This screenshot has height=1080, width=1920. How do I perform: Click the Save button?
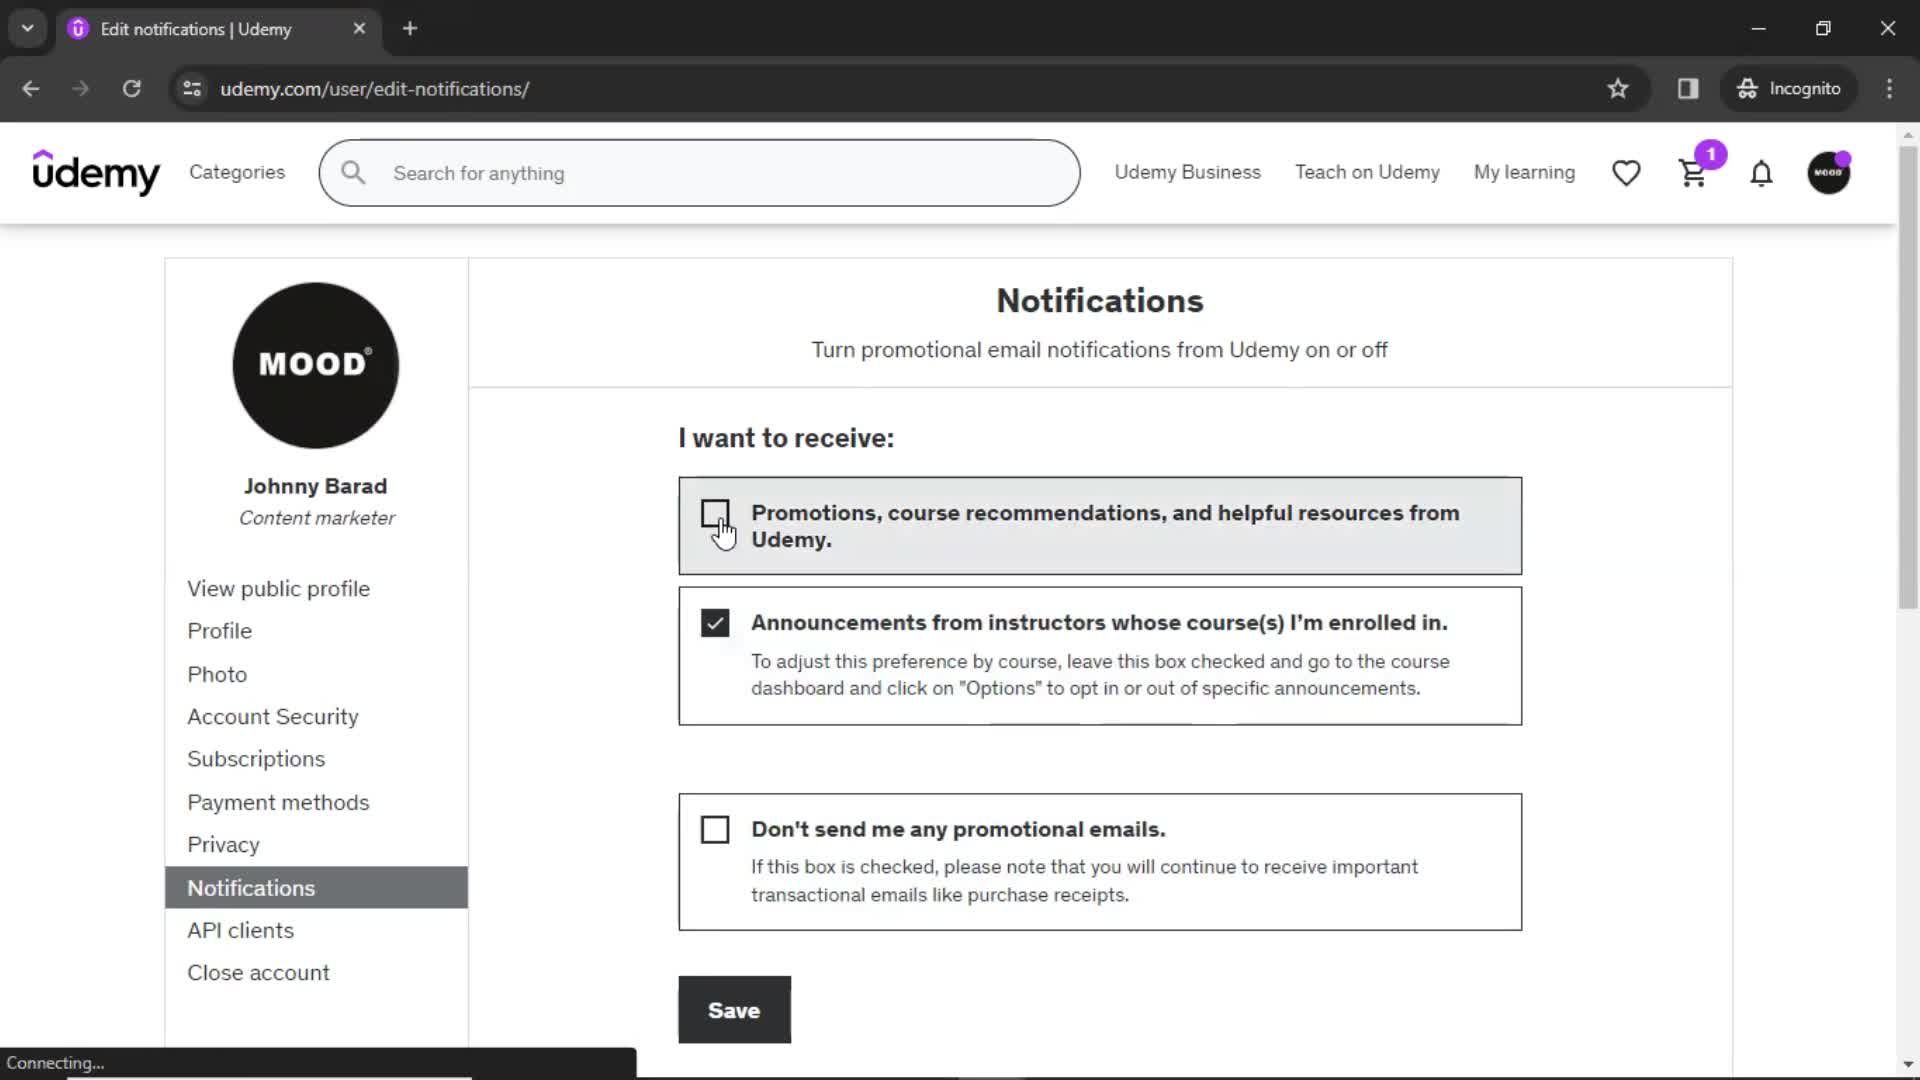click(735, 1009)
